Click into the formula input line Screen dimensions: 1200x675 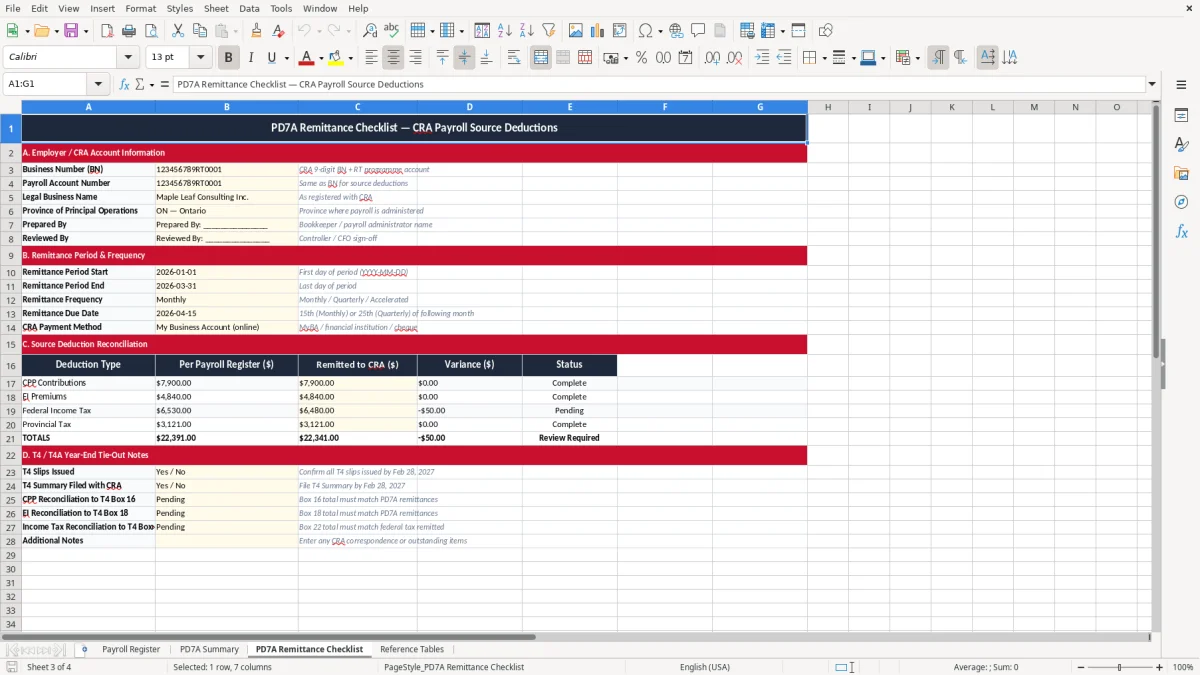[x=658, y=84]
